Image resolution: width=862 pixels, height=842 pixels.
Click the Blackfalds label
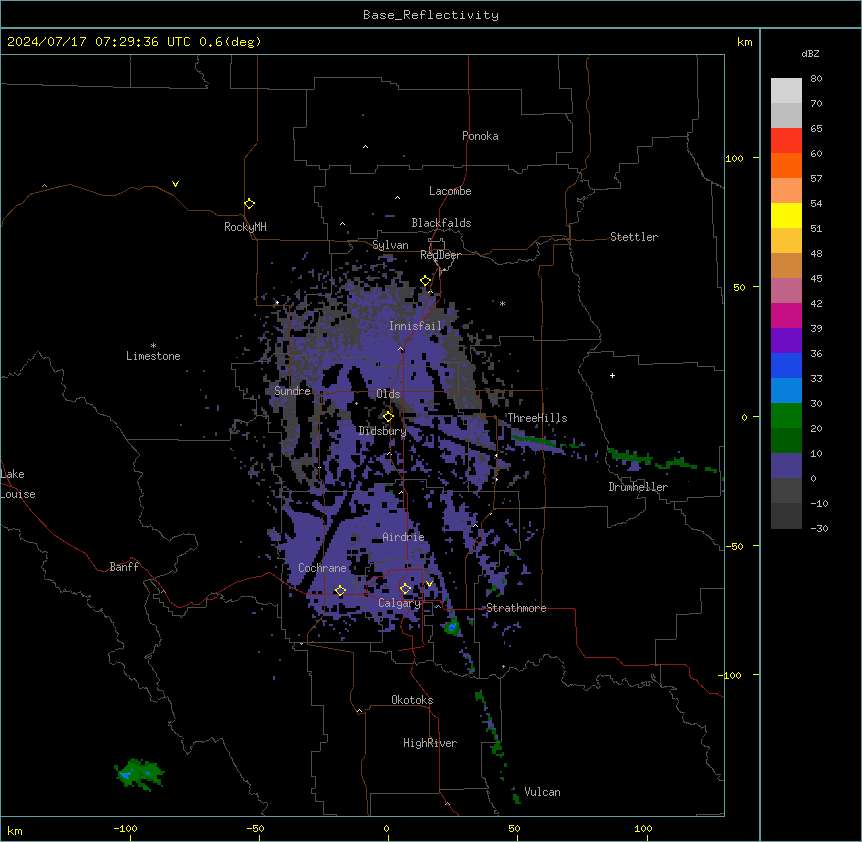441,223
